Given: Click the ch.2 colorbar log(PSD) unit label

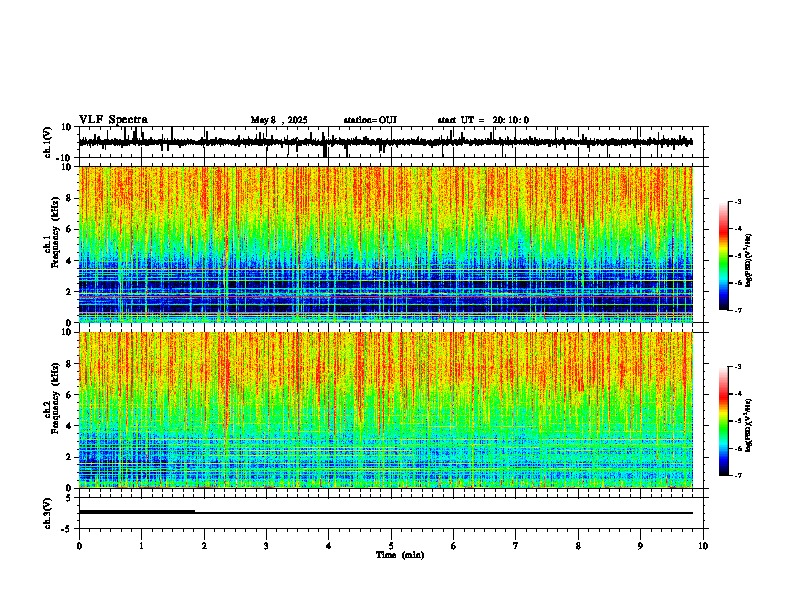Looking at the screenshot, I should pos(748,425).
